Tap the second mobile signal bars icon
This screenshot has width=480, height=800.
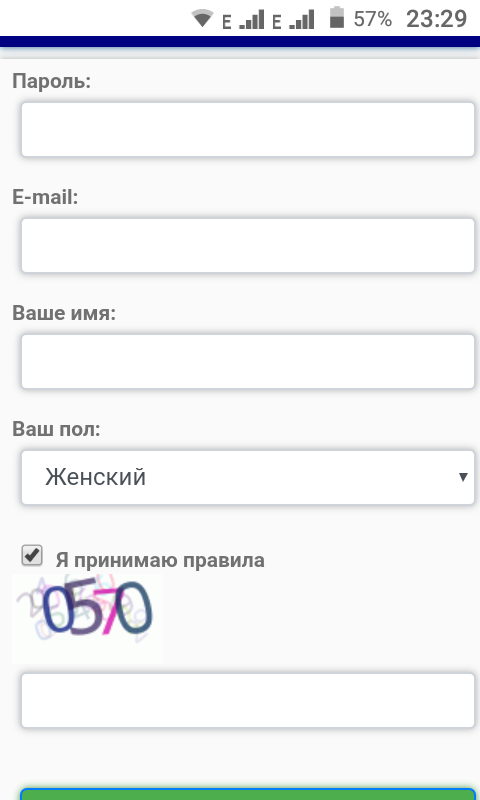pos(301,19)
